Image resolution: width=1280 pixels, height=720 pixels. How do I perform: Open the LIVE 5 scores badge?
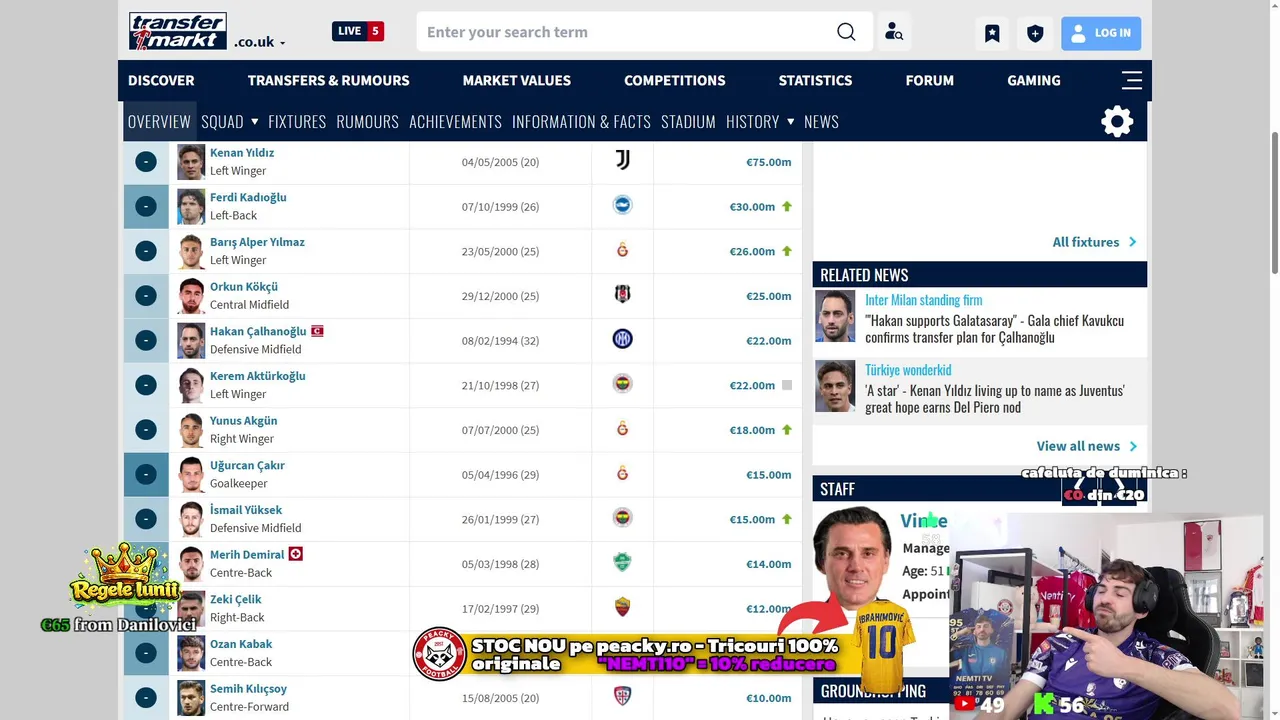click(x=358, y=31)
